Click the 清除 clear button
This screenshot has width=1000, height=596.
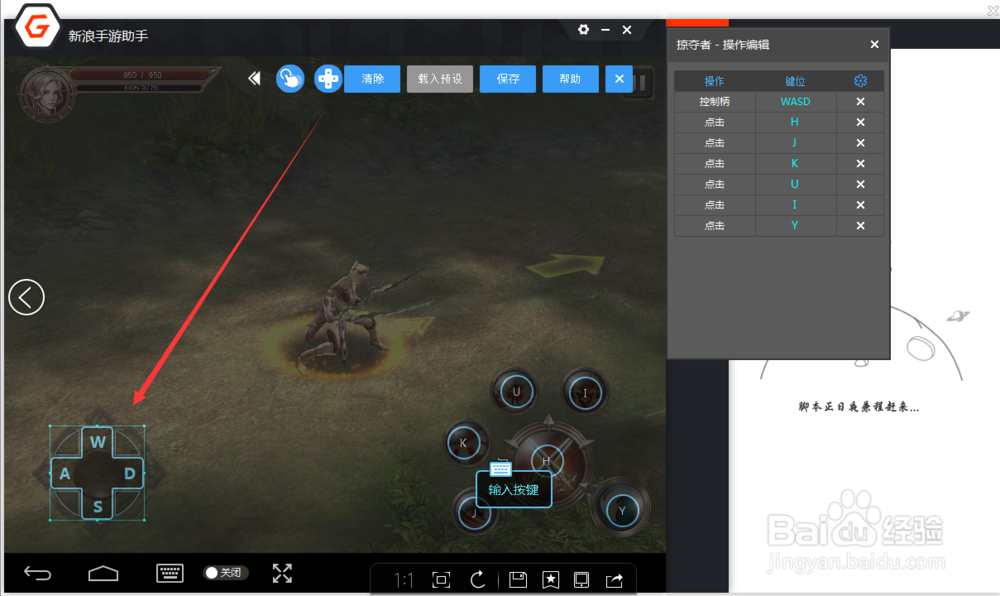(x=372, y=79)
